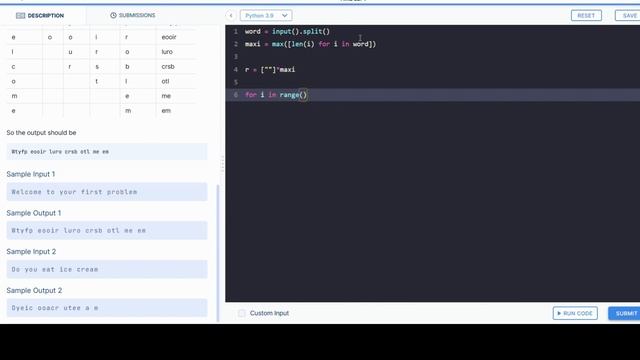Click the Sample Input 2 text box
The height and width of the screenshot is (360, 640).
(x=107, y=269)
